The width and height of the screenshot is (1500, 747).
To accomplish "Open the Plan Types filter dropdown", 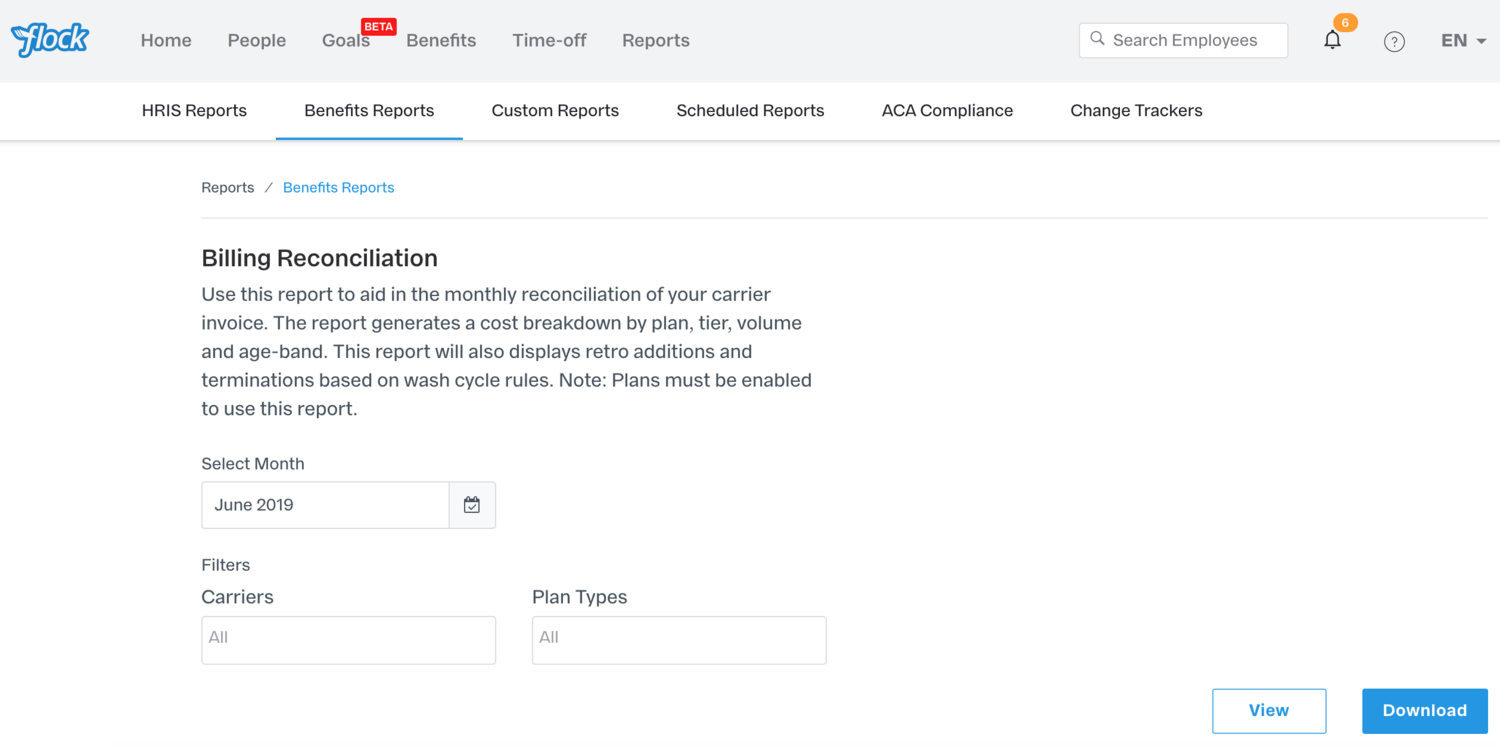I will click(679, 639).
